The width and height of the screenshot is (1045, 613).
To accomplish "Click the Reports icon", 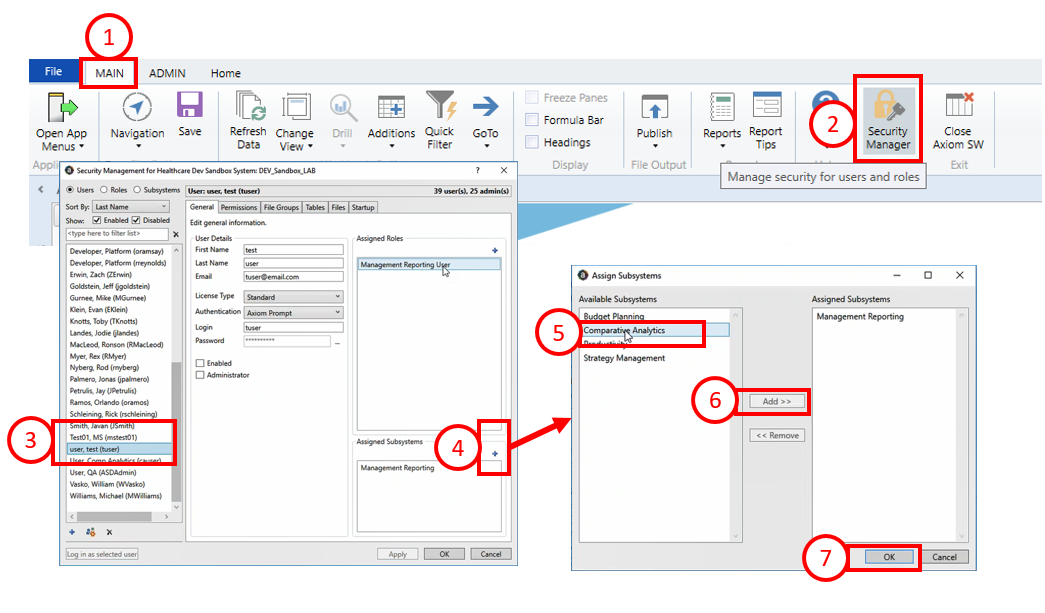I will [x=722, y=107].
